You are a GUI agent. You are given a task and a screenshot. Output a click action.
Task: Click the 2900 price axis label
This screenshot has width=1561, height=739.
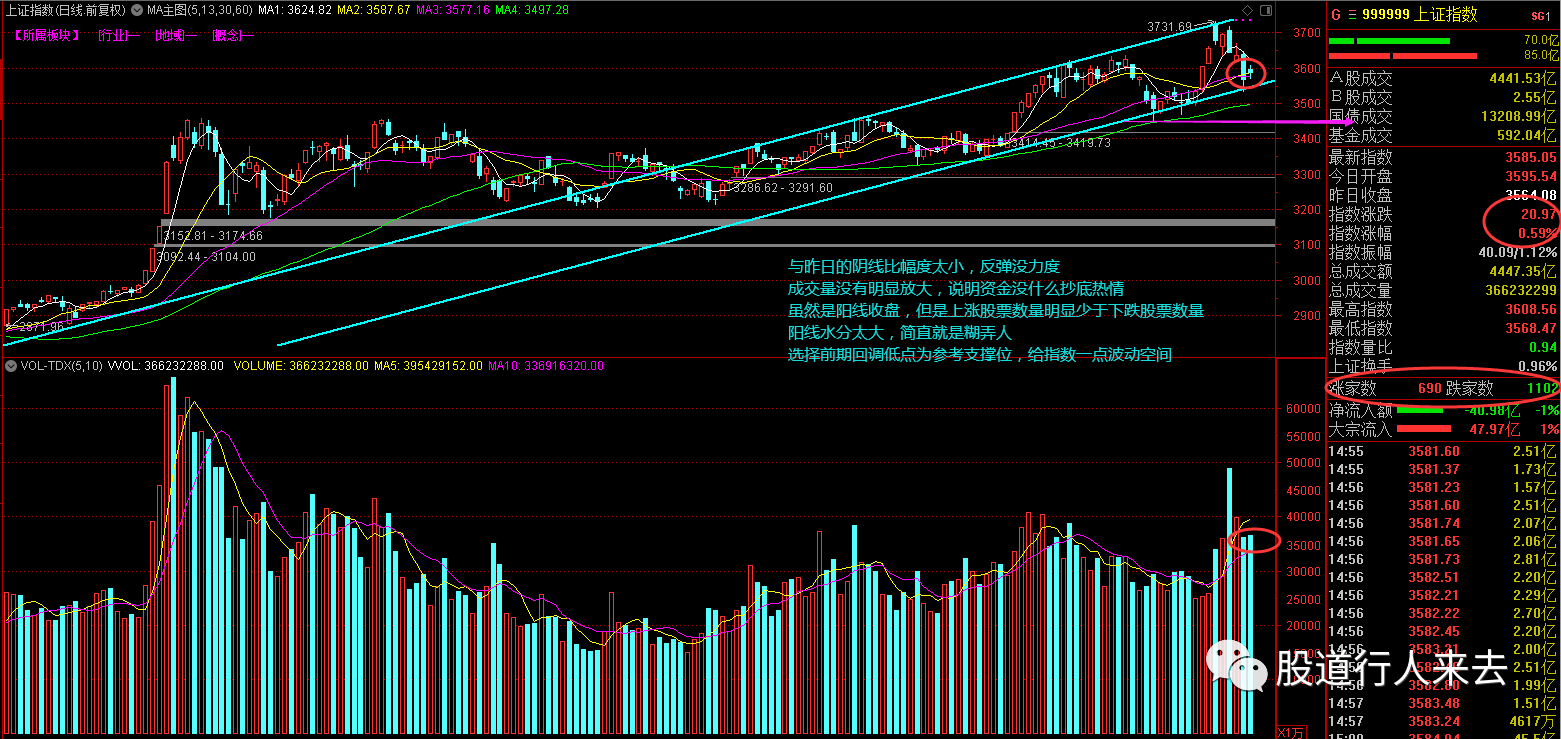1305,316
